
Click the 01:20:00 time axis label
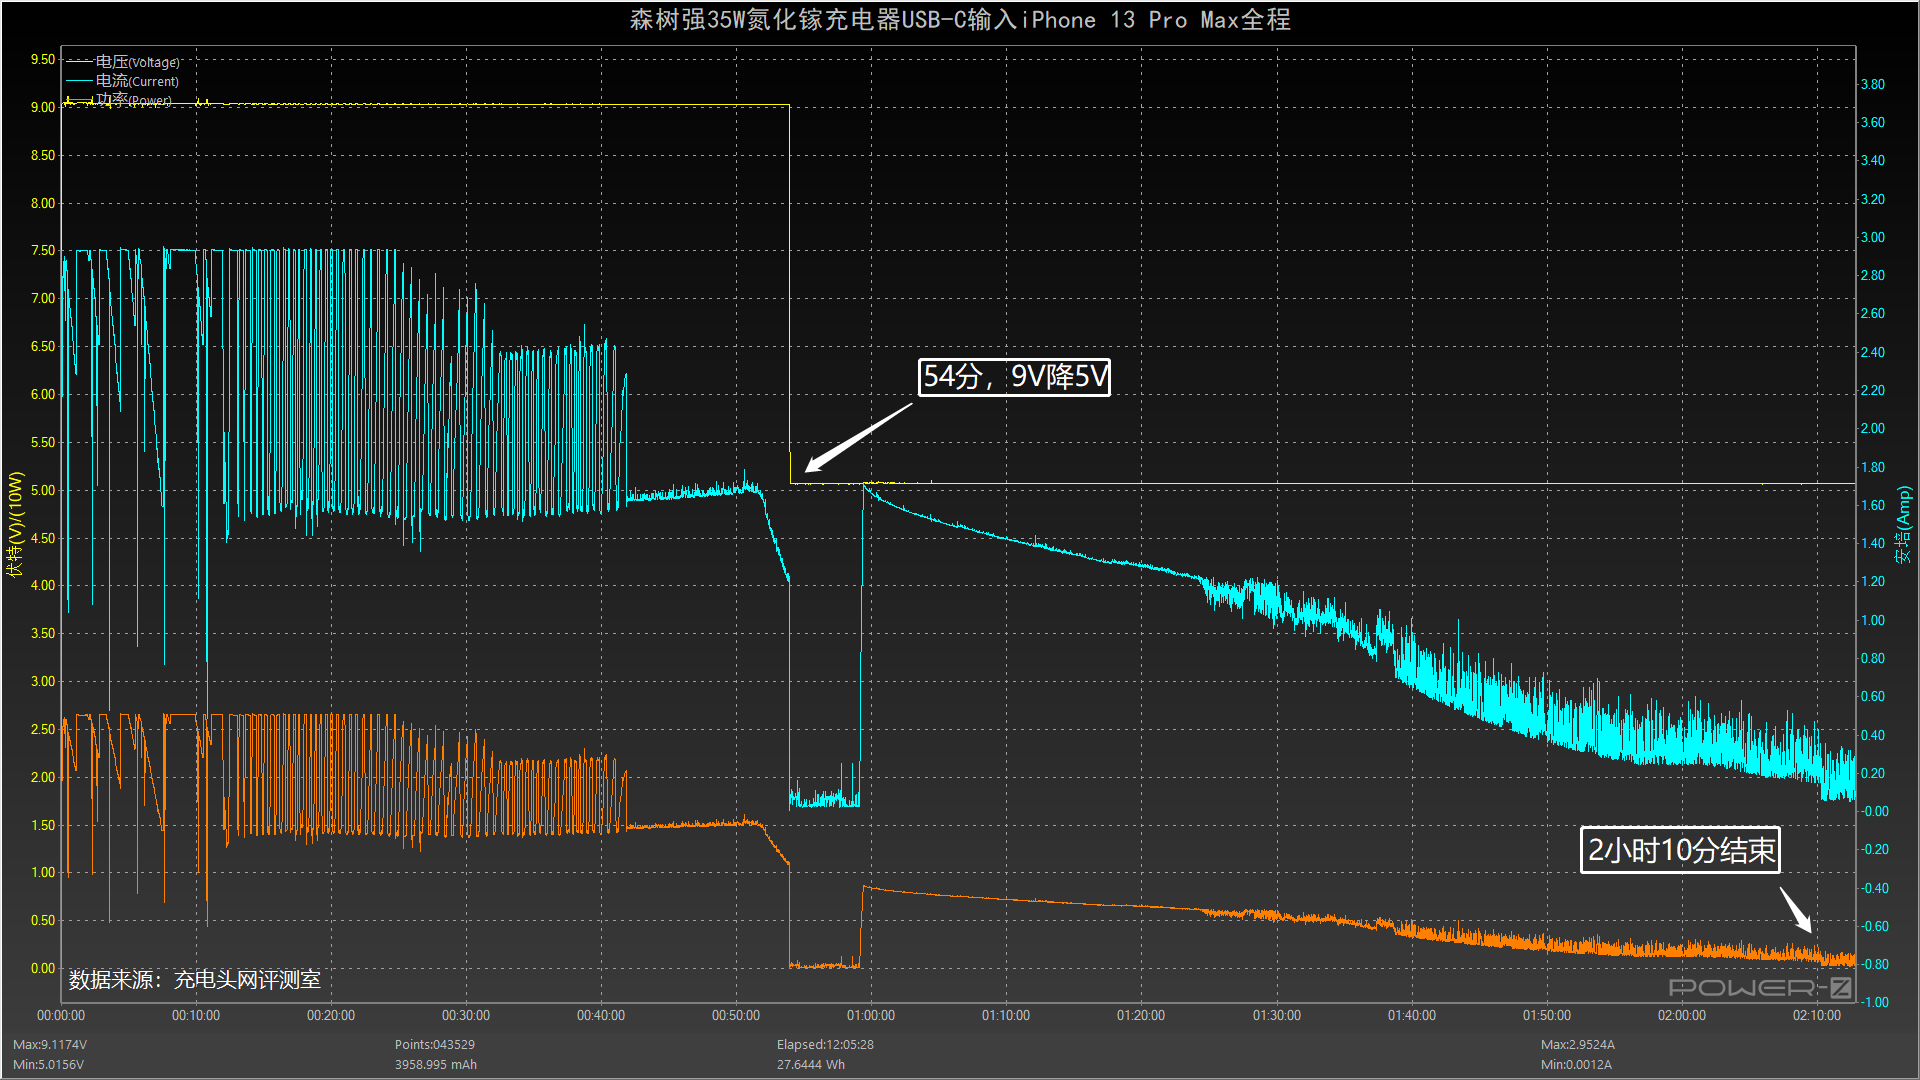pos(1141,1015)
